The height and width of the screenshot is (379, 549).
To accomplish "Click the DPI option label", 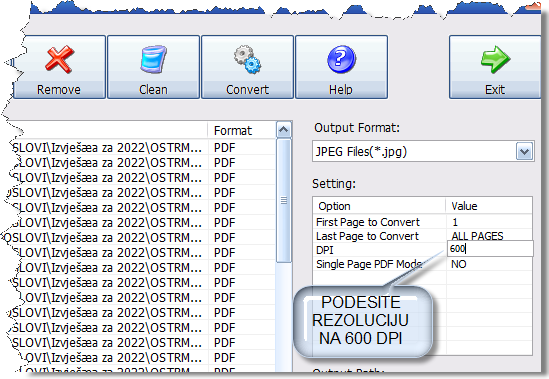I will [x=325, y=250].
